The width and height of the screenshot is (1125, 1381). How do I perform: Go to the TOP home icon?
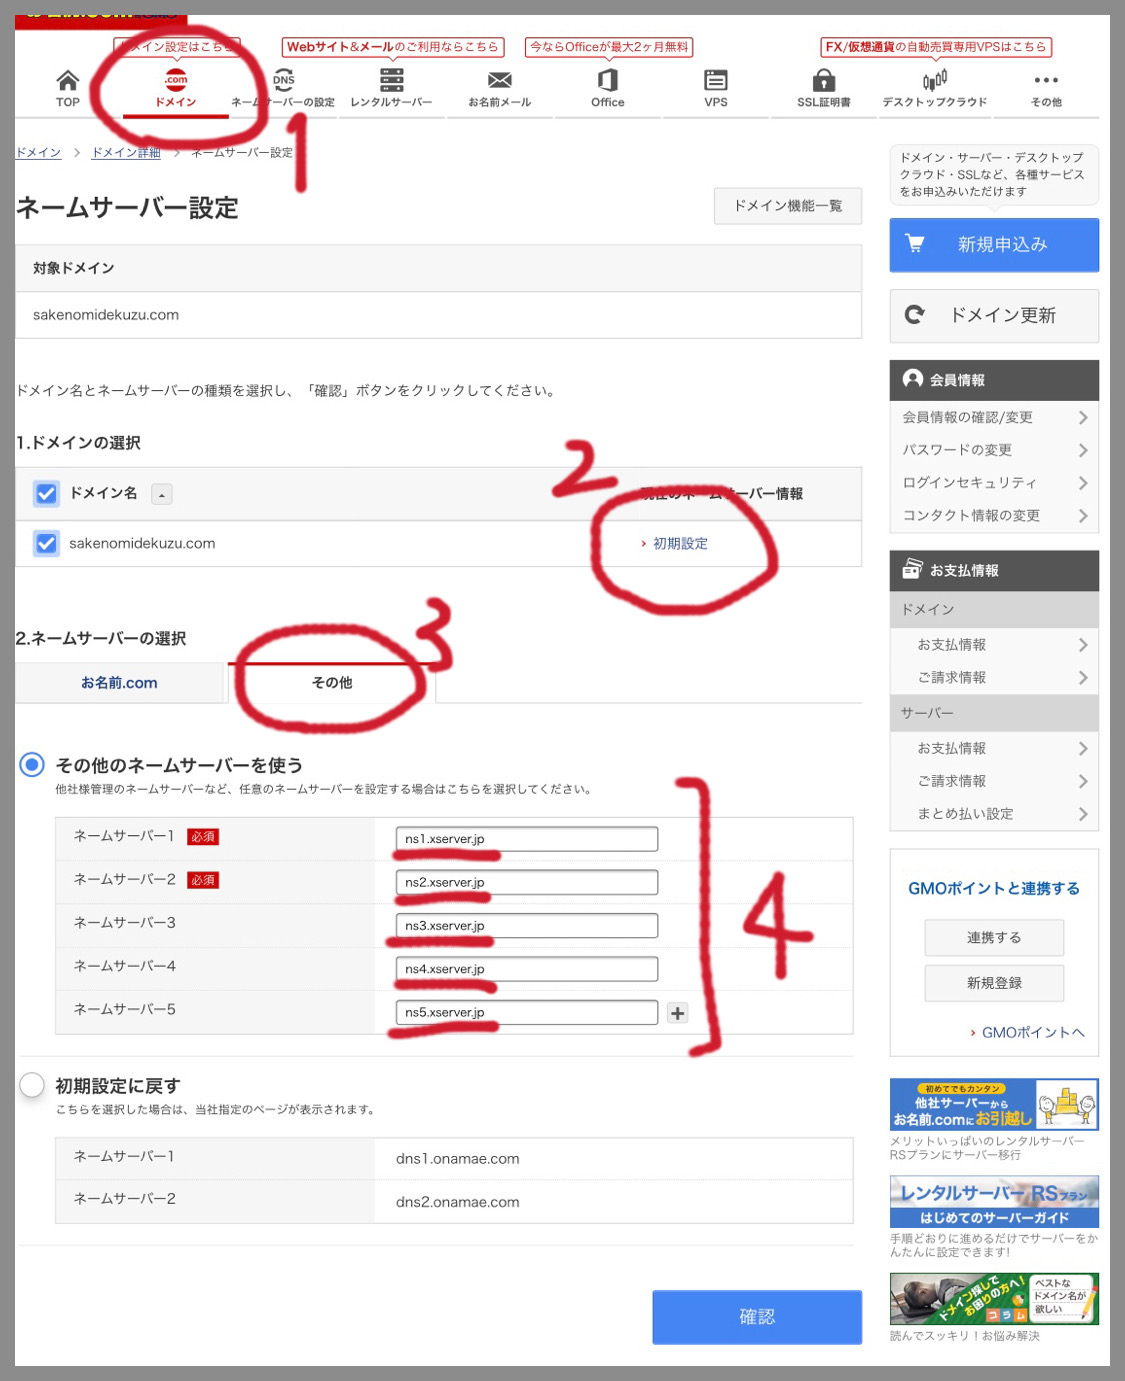click(68, 81)
